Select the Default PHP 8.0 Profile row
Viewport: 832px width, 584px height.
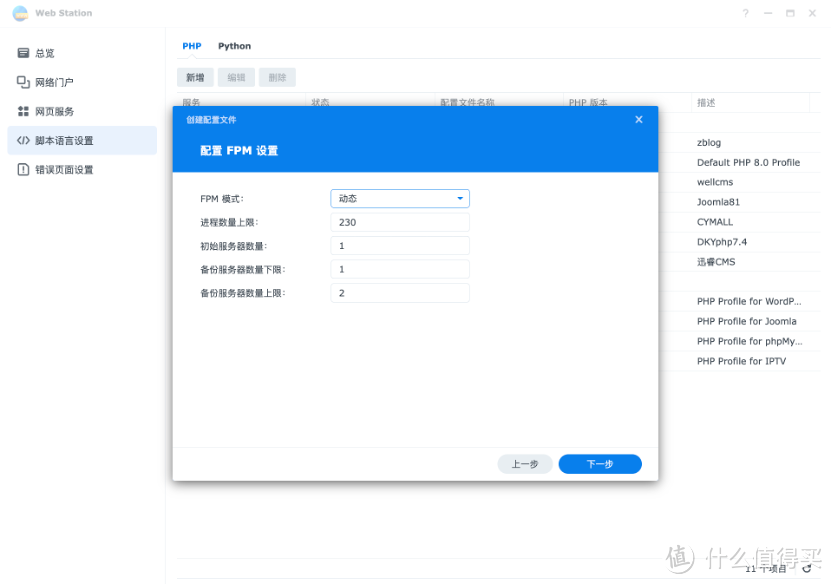click(x=748, y=162)
